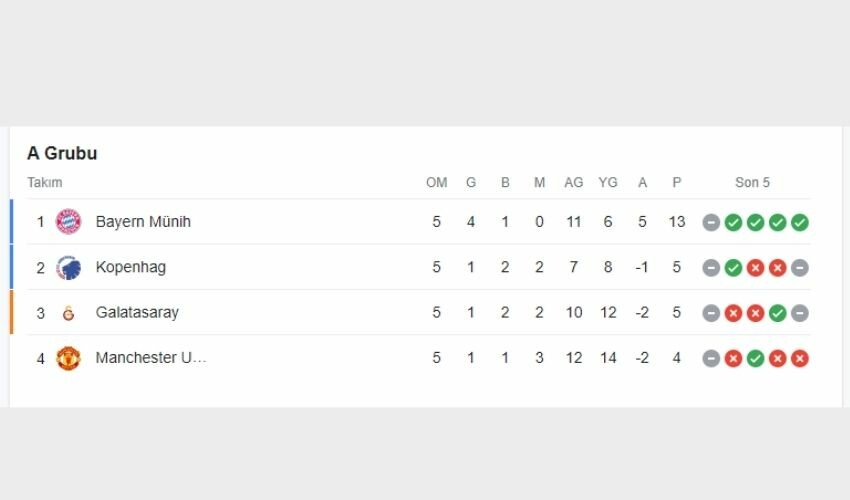Click Bayern Münih's gray upcoming match icon
The width and height of the screenshot is (850, 500).
tap(711, 222)
